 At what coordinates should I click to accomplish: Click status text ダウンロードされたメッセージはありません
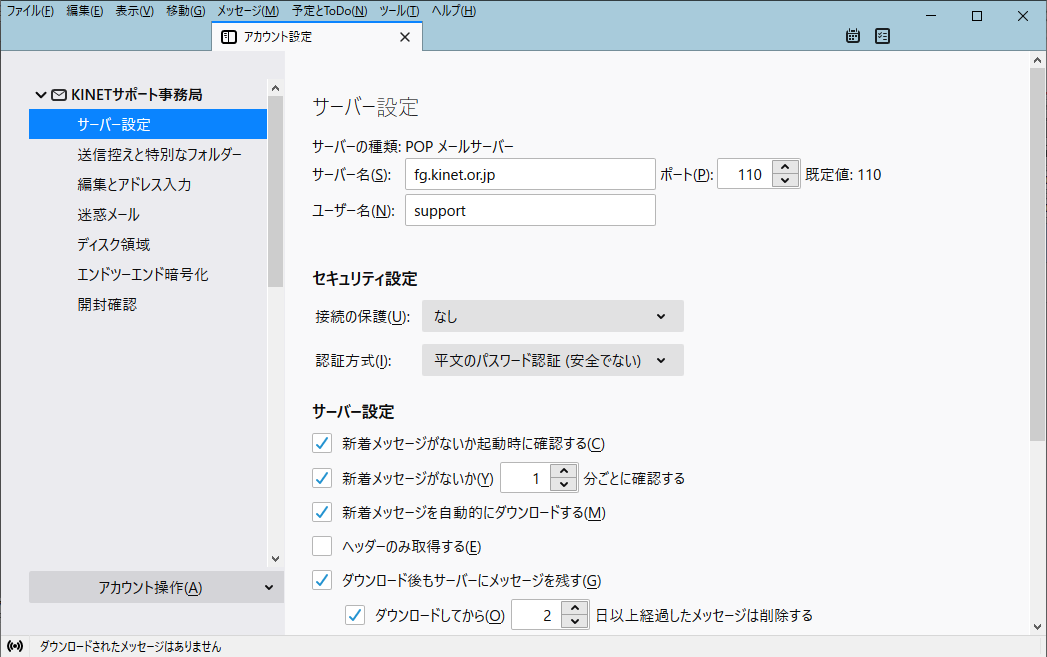click(130, 646)
